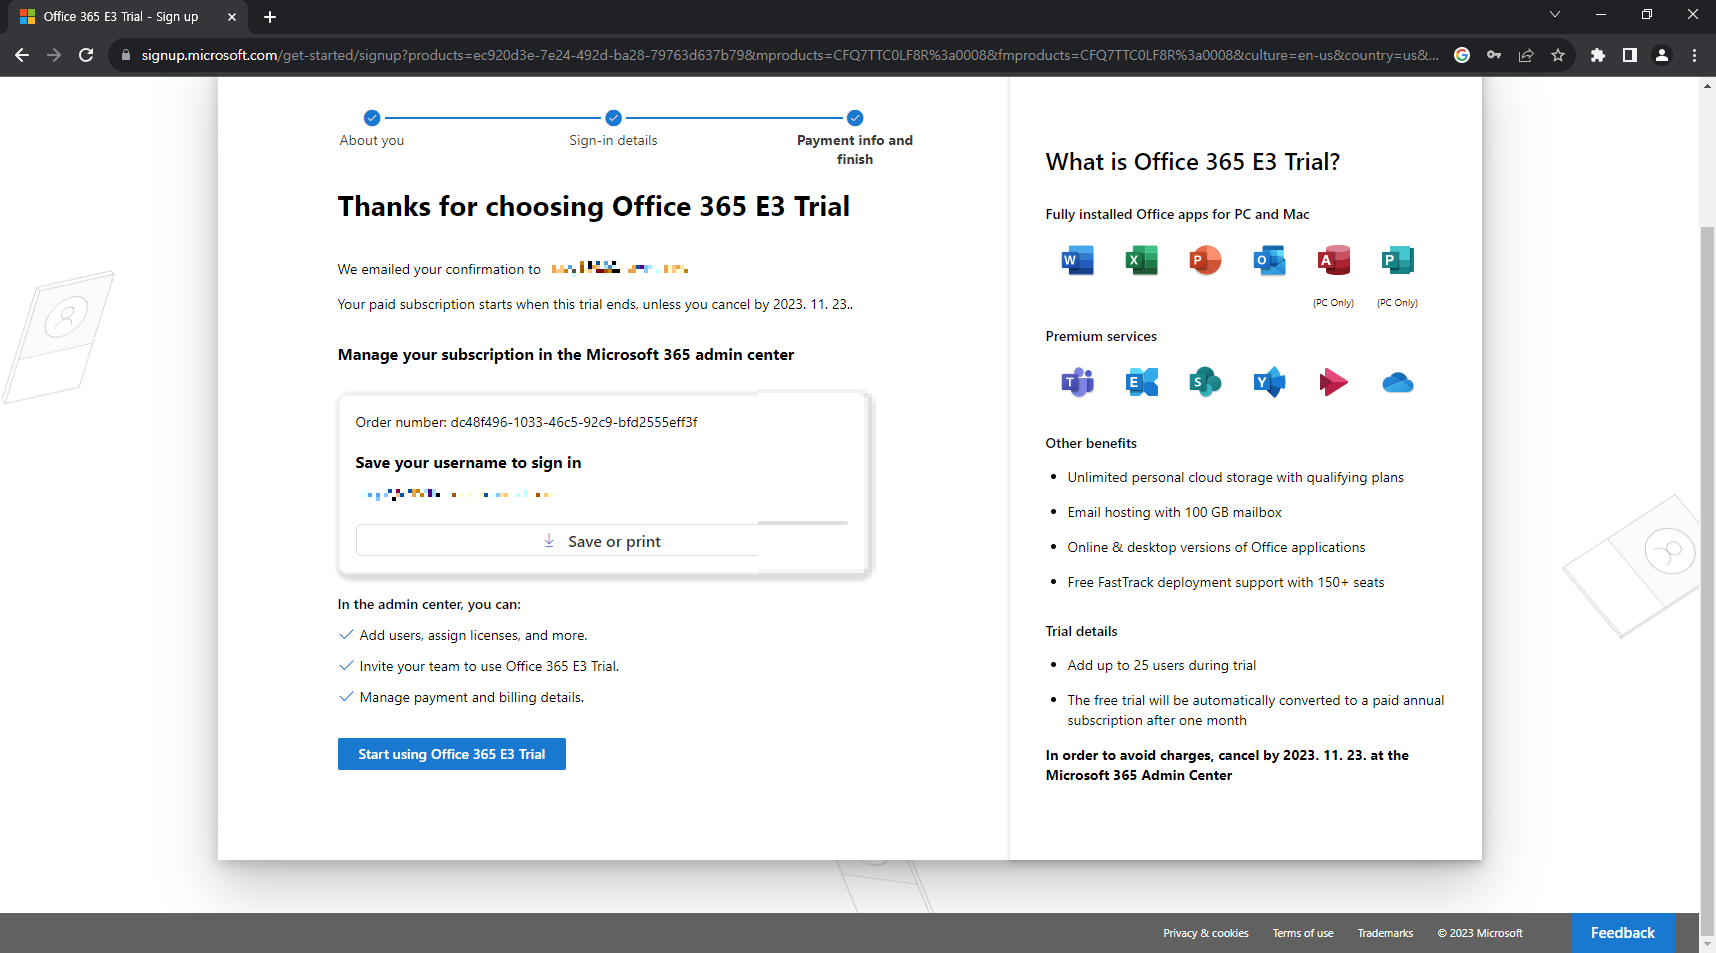Click the Access app icon
Image resolution: width=1716 pixels, height=953 pixels.
1333,260
